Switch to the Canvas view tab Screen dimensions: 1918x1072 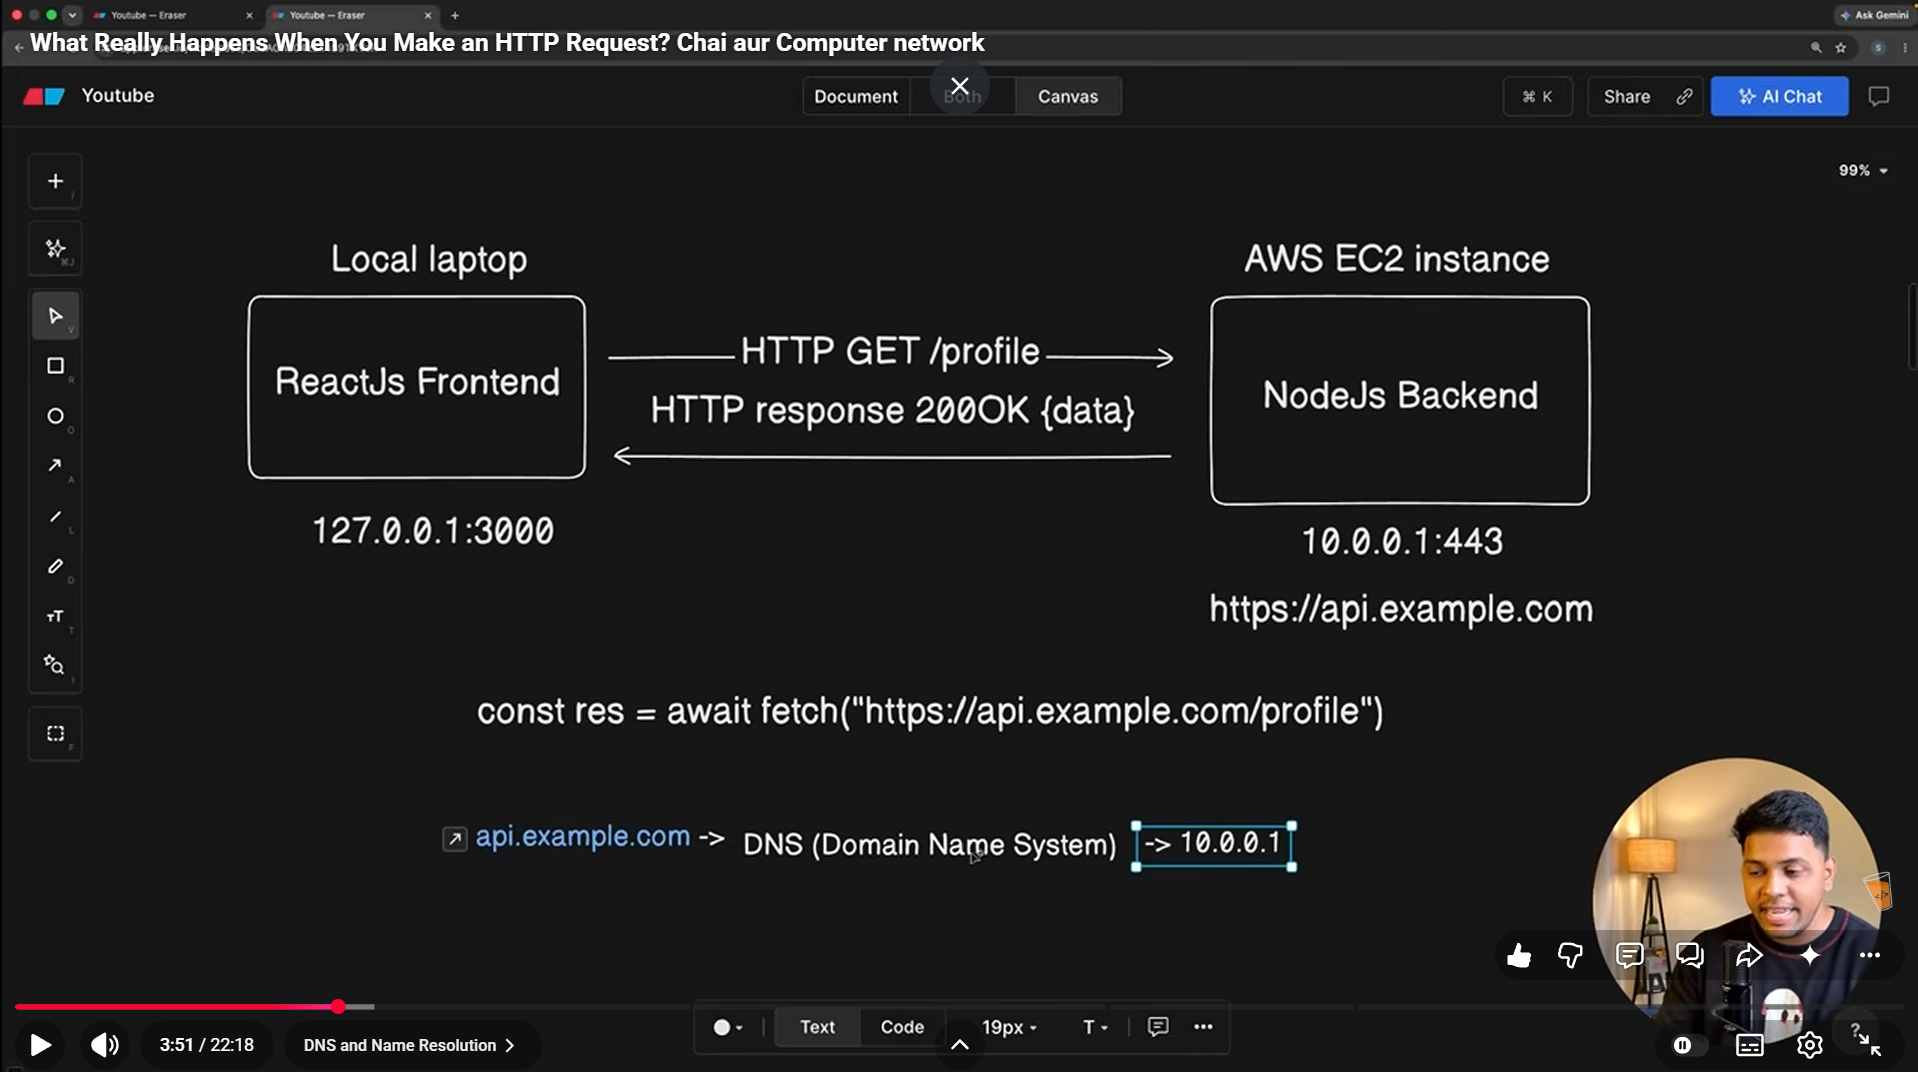tap(1067, 97)
